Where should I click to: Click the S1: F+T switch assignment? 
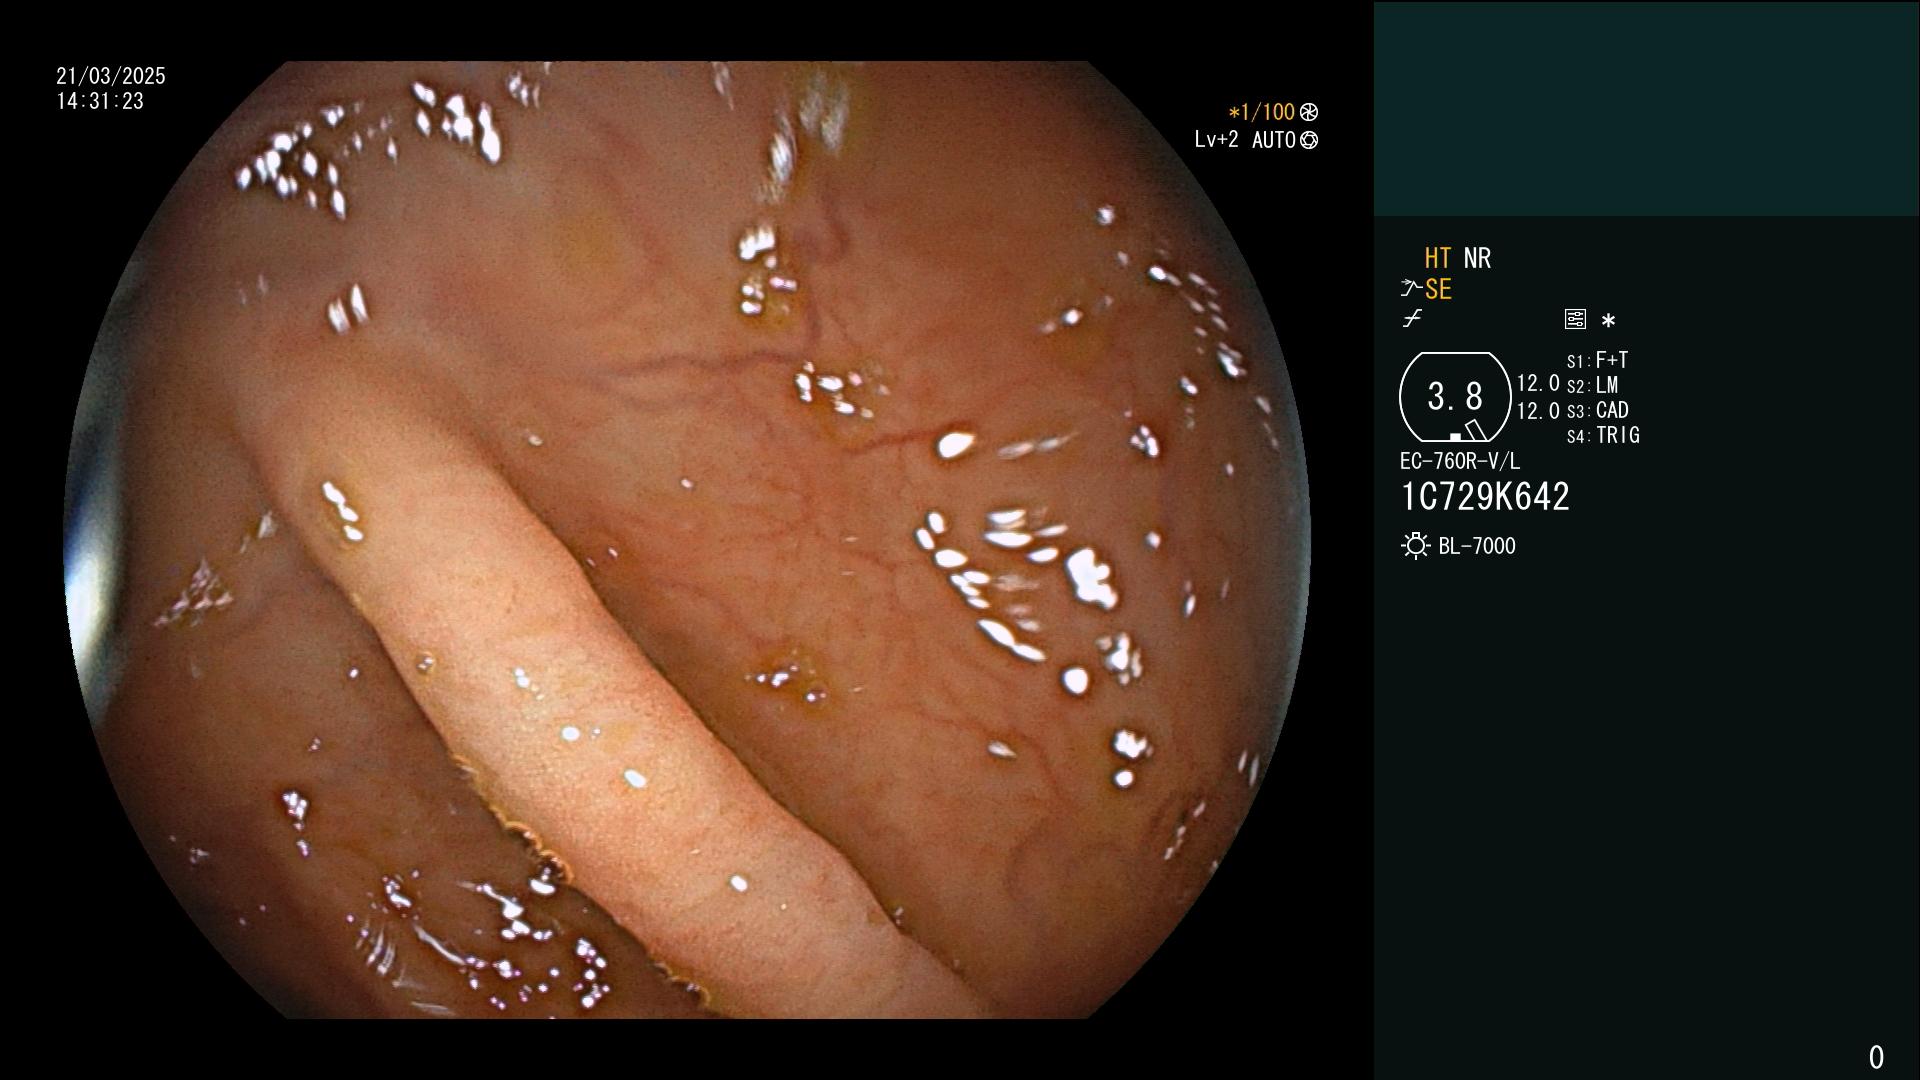pos(1597,360)
